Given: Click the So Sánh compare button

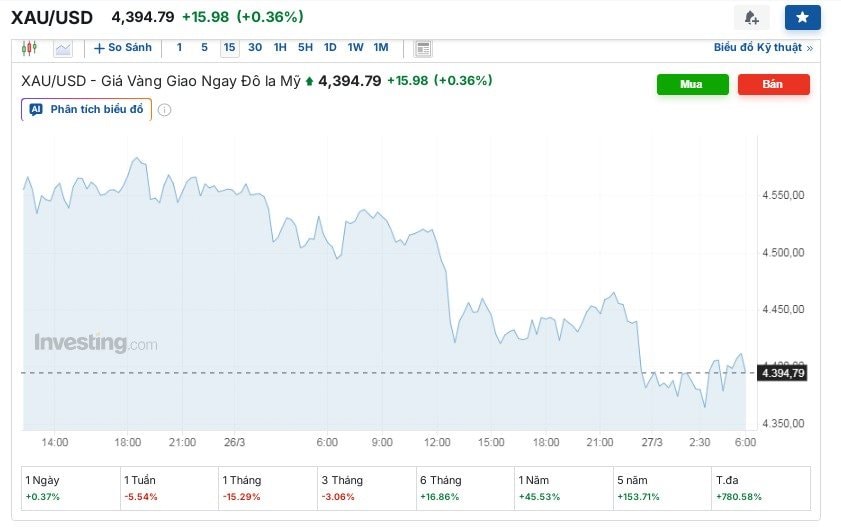Looking at the screenshot, I should tap(123, 48).
